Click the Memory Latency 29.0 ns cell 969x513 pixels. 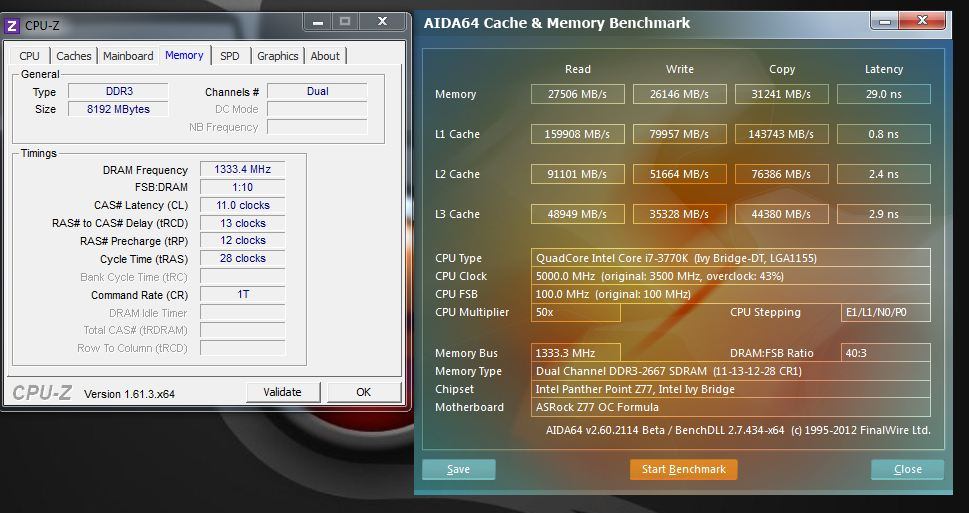(x=884, y=94)
